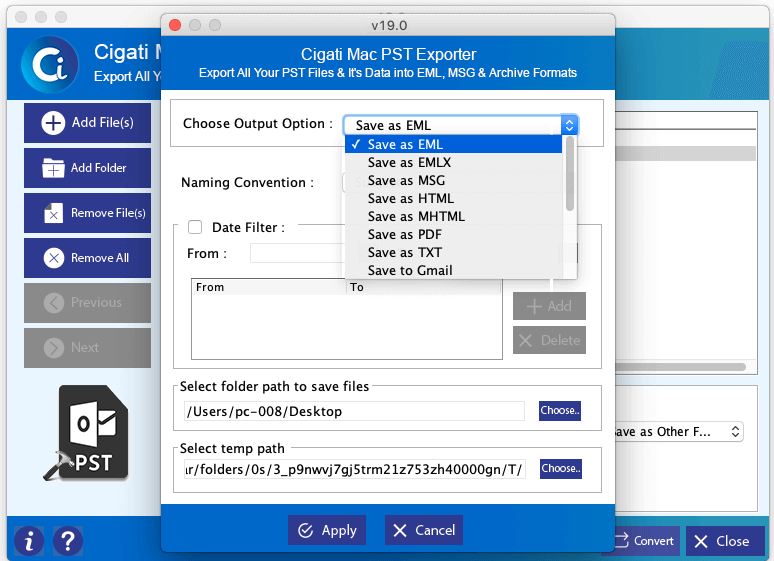The width and height of the screenshot is (774, 561).
Task: Enable the Date Filter checkbox
Action: [x=195, y=227]
